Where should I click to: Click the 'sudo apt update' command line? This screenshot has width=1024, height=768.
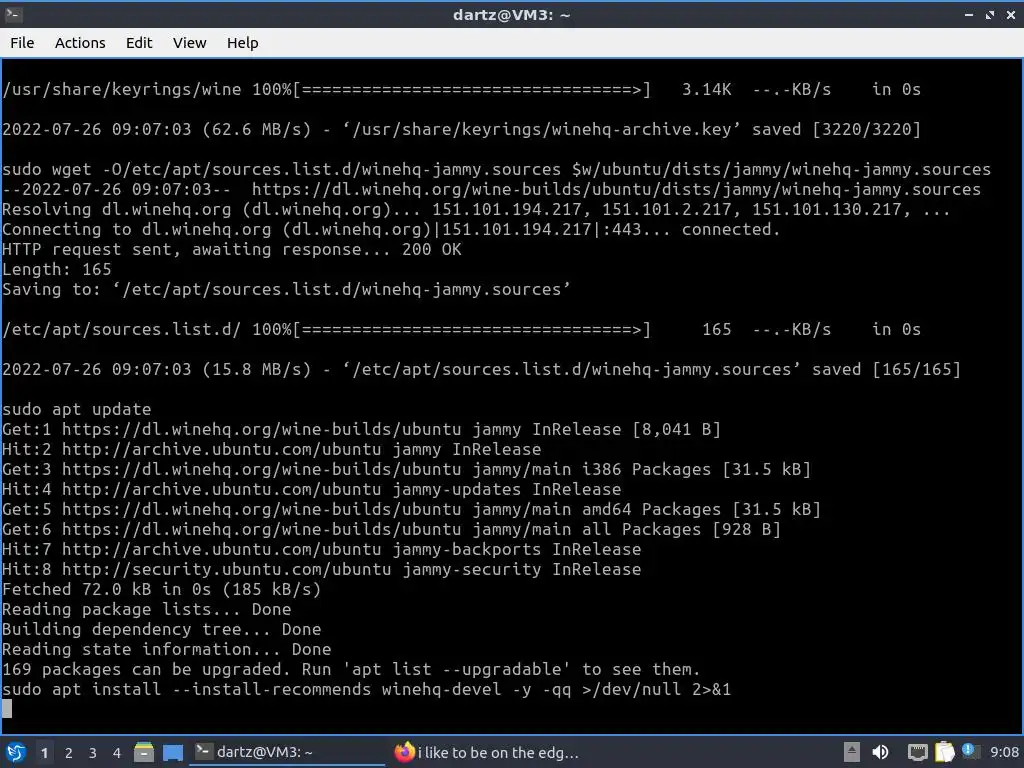click(76, 409)
